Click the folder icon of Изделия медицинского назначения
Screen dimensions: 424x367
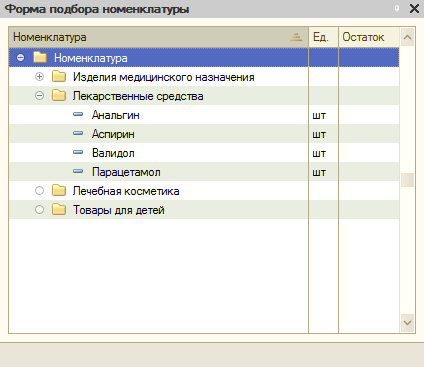coord(59,76)
